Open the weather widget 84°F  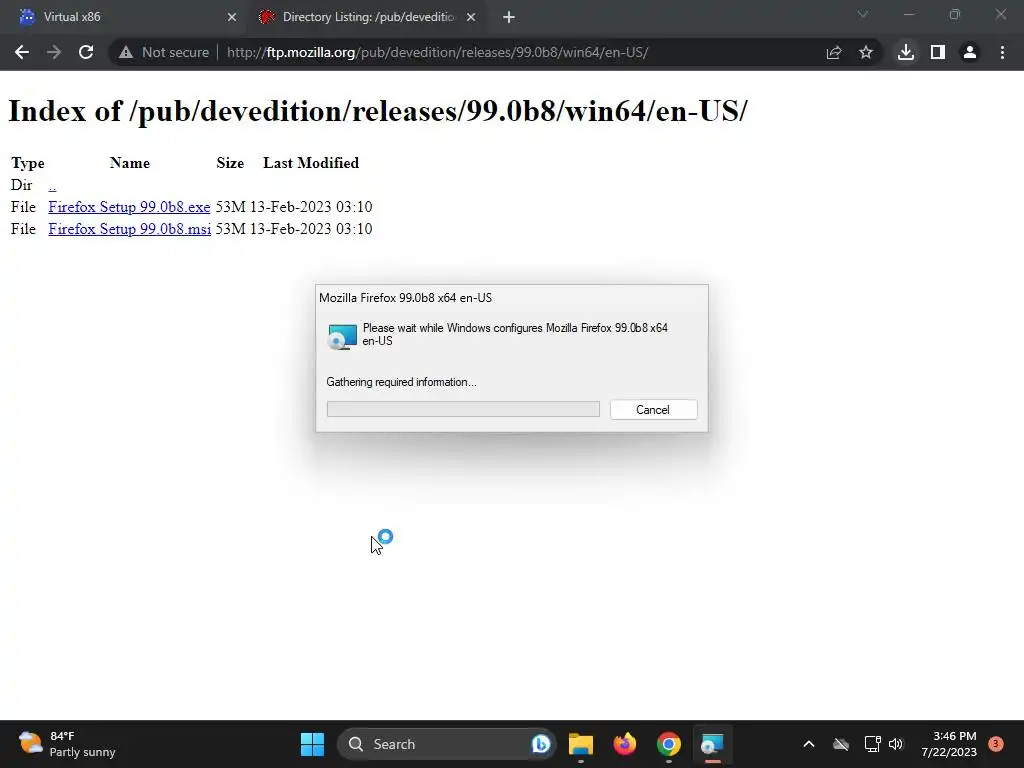click(67, 744)
